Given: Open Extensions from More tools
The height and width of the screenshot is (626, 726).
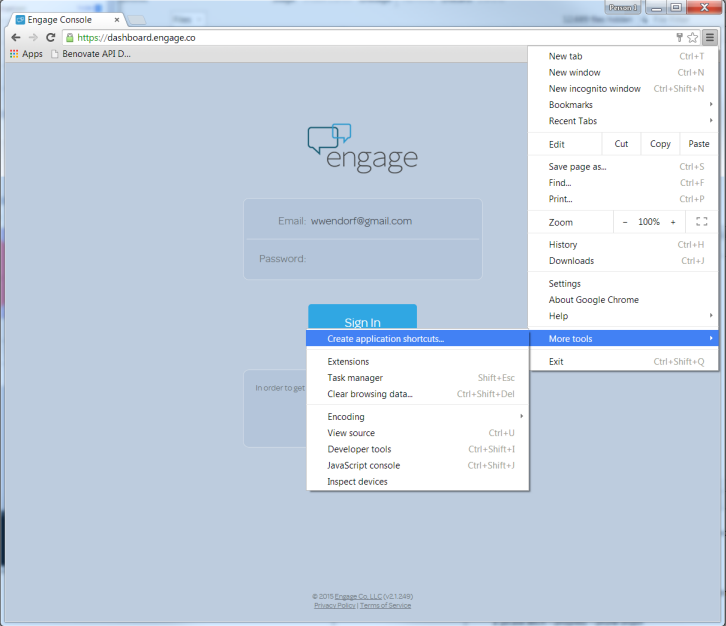Looking at the screenshot, I should click(x=418, y=362).
